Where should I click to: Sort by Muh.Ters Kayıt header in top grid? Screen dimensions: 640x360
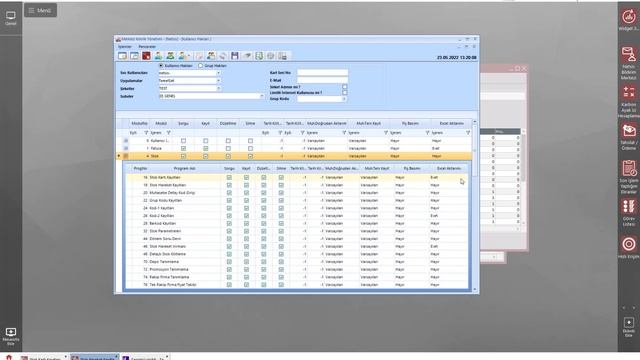click(368, 123)
